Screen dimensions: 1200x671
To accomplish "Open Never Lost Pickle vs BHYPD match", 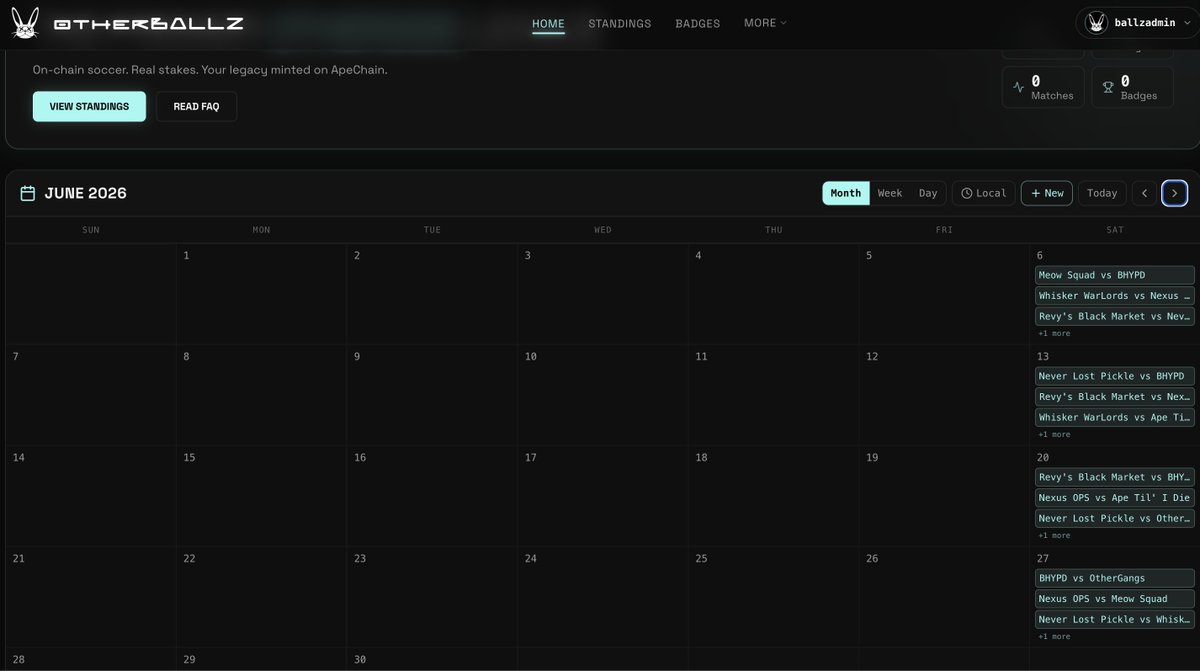I will 1115,376.
